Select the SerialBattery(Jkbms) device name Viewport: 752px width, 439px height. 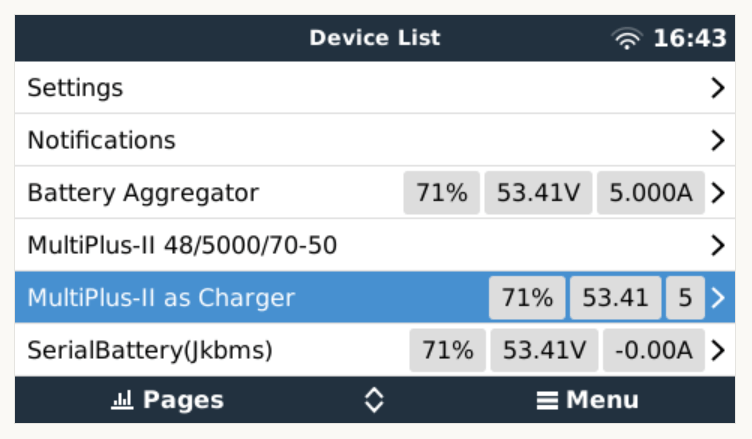[x=150, y=350]
